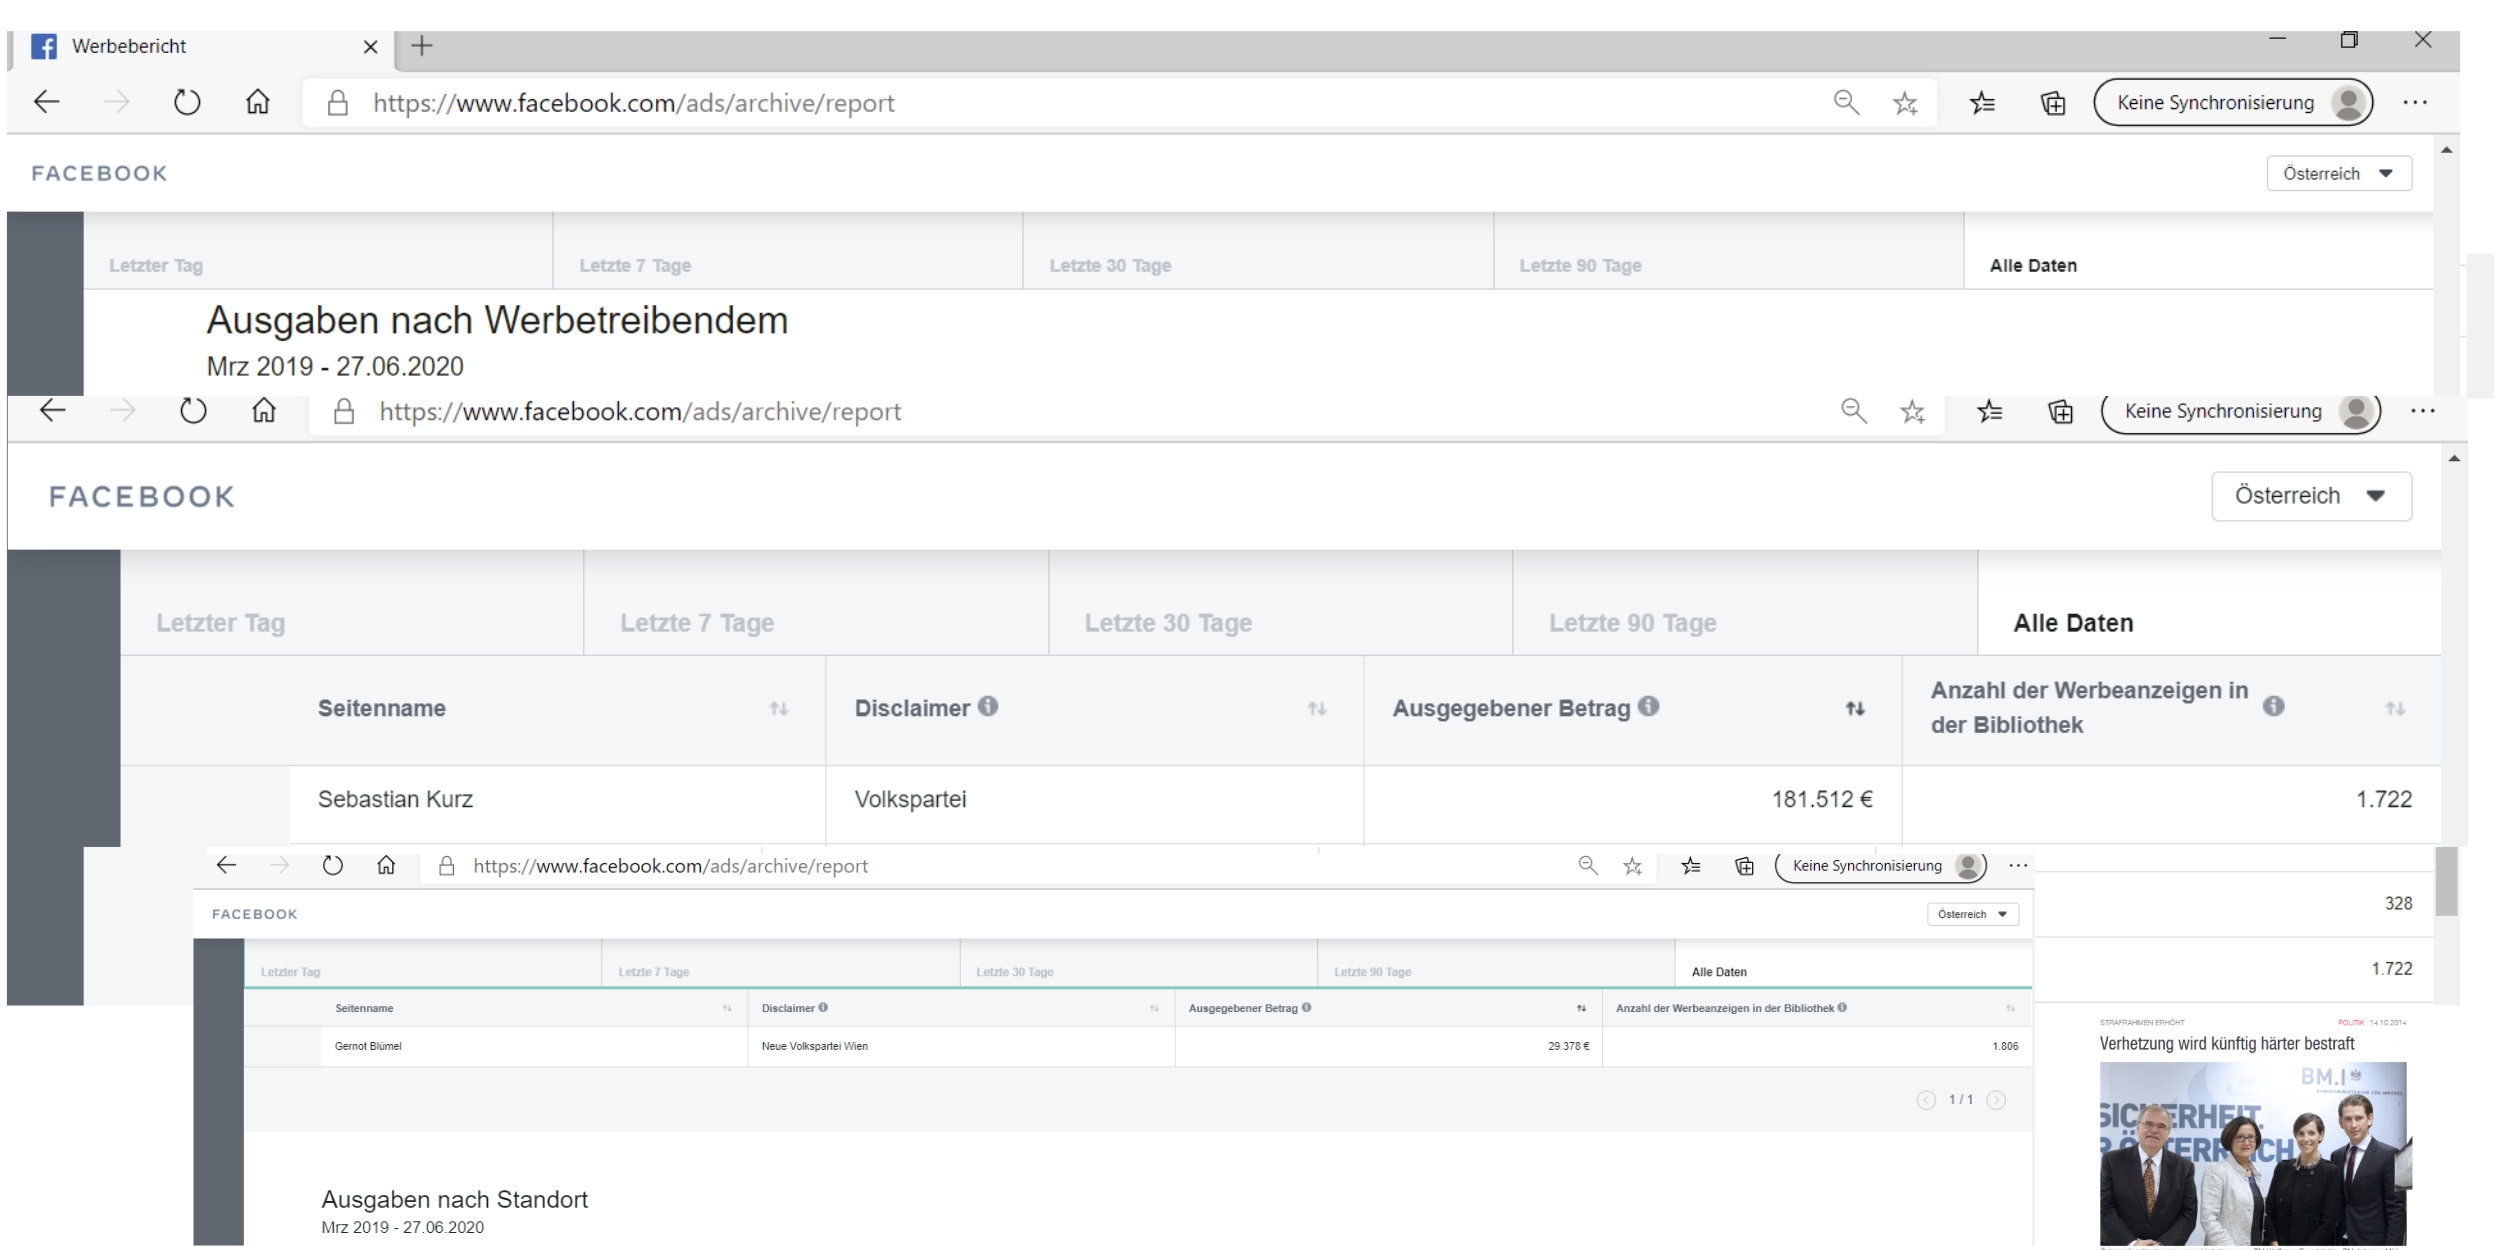Click the zoom magnifier in top address bar
Viewport: 2500px width, 1250px height.
coord(1846,102)
